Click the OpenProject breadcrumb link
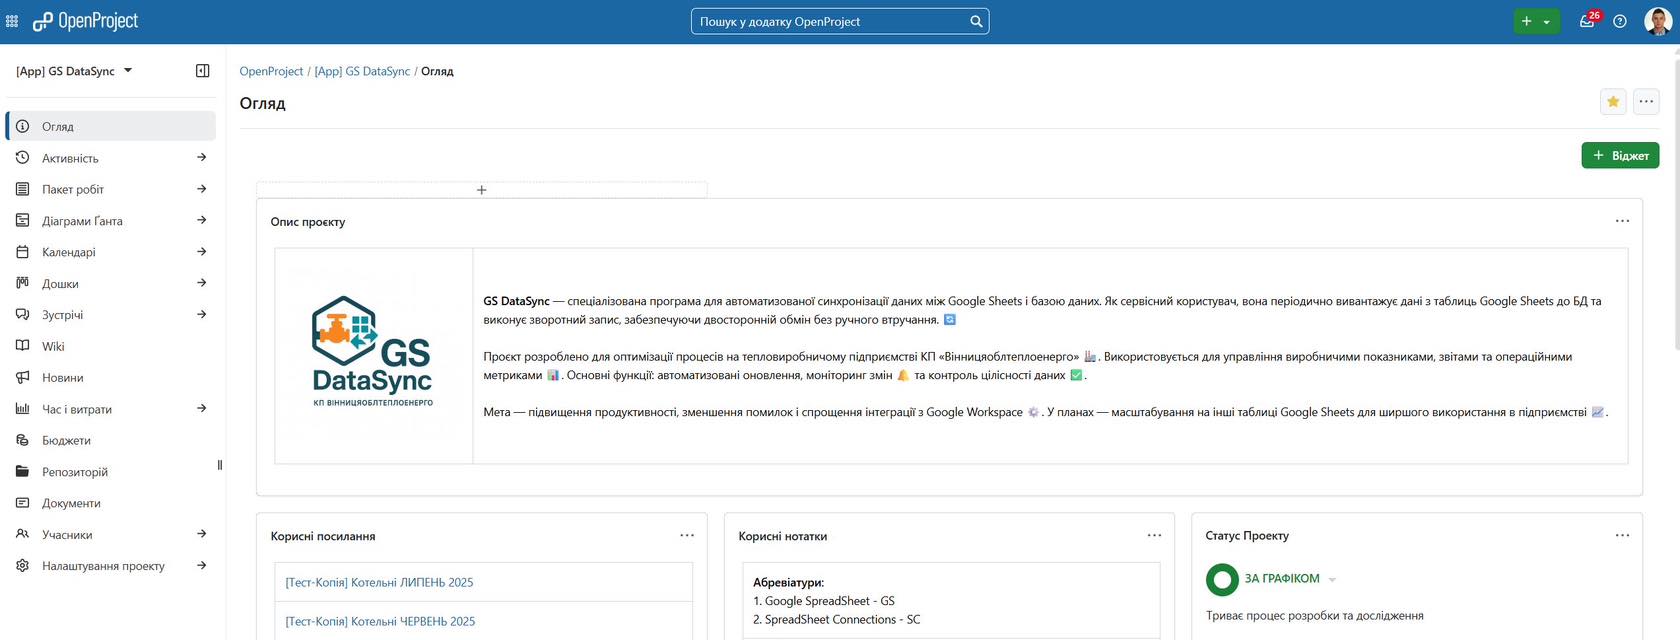 (271, 71)
